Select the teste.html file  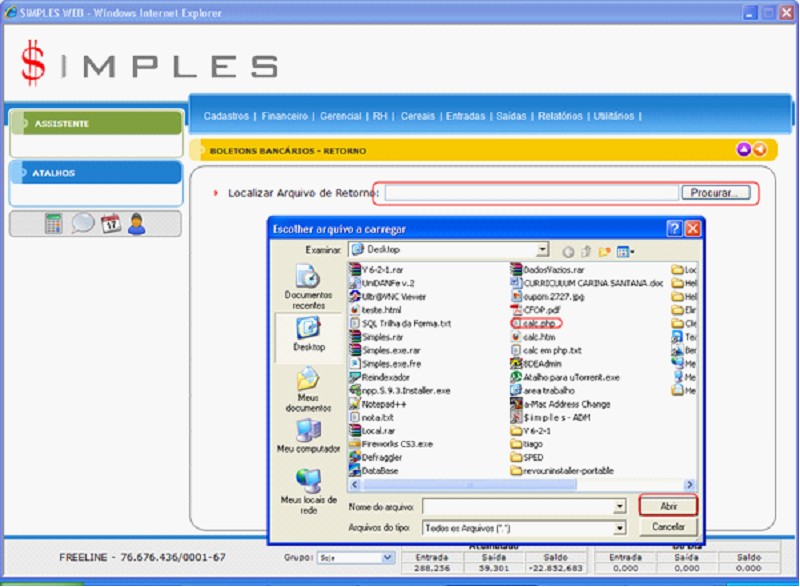[376, 310]
